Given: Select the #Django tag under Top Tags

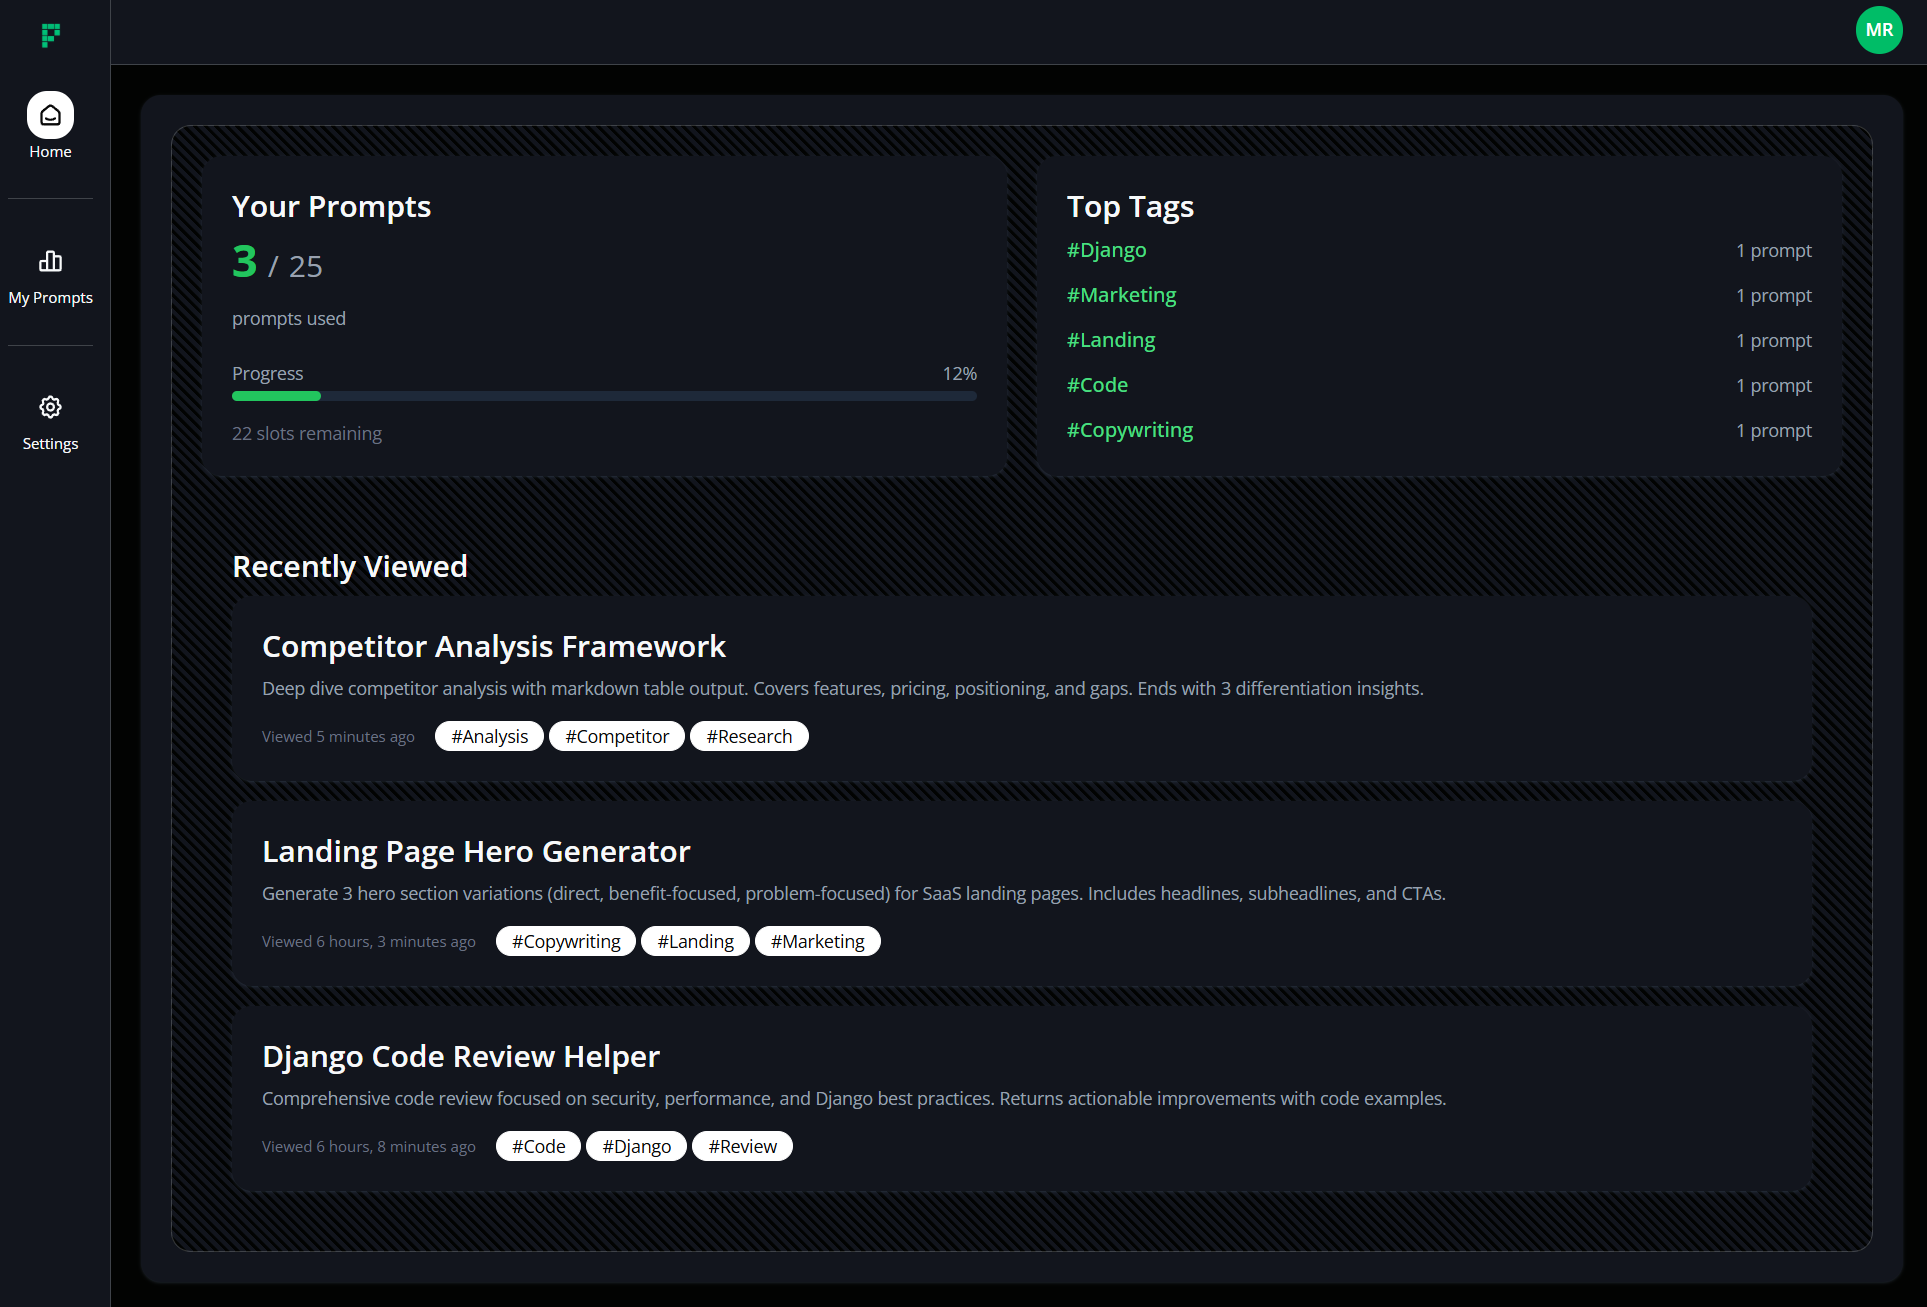Looking at the screenshot, I should point(1106,250).
